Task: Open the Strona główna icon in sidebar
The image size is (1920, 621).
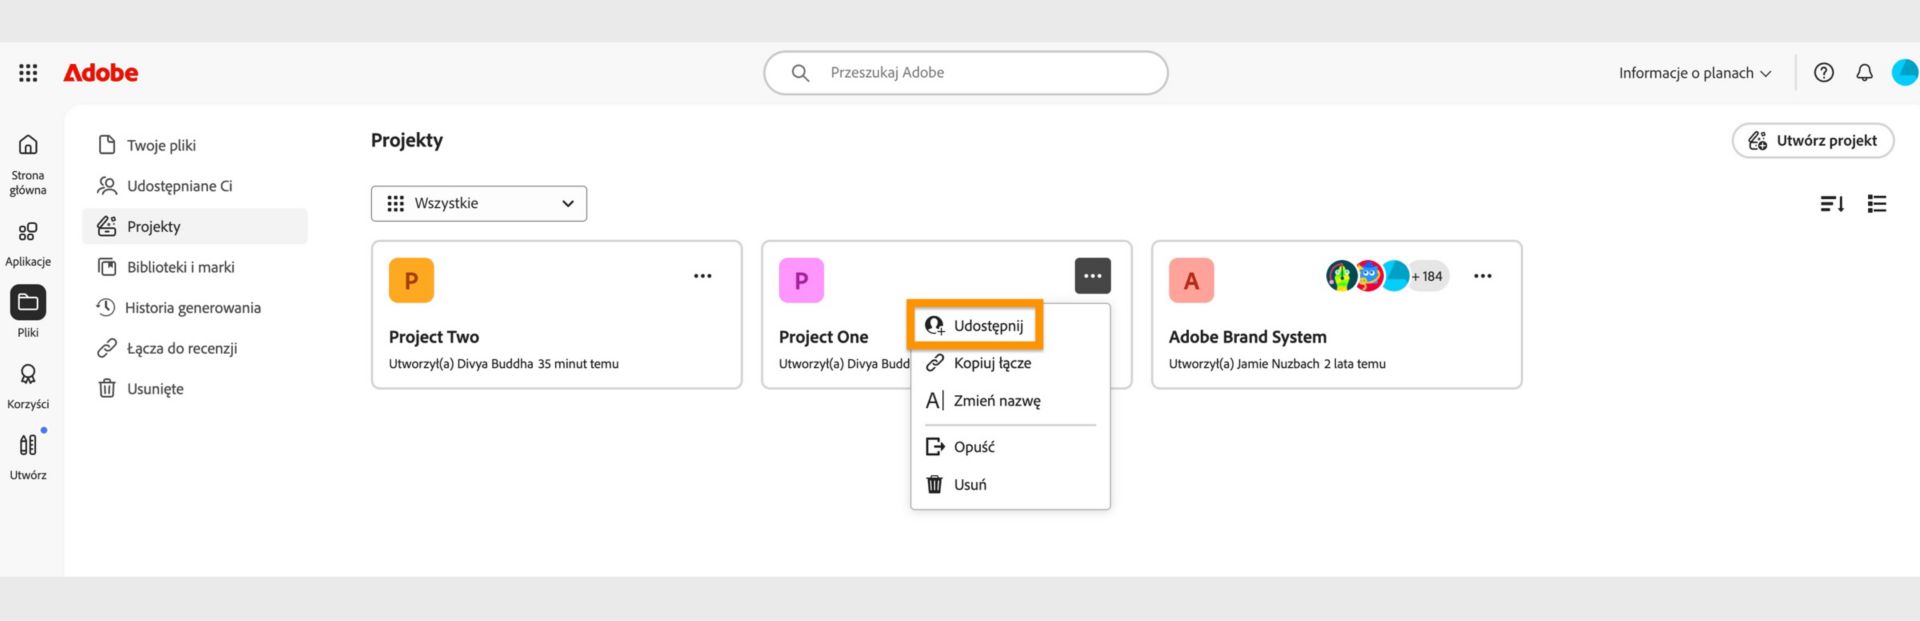Action: [x=28, y=147]
